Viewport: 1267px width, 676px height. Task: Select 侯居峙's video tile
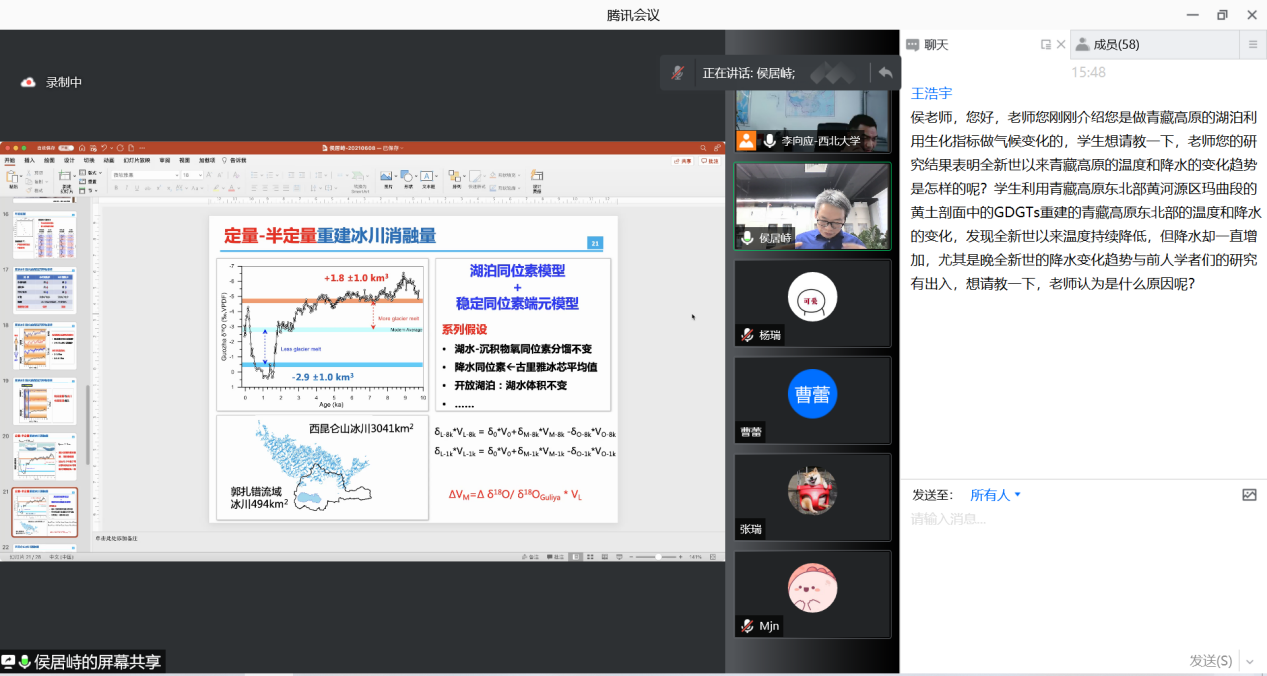click(x=812, y=206)
